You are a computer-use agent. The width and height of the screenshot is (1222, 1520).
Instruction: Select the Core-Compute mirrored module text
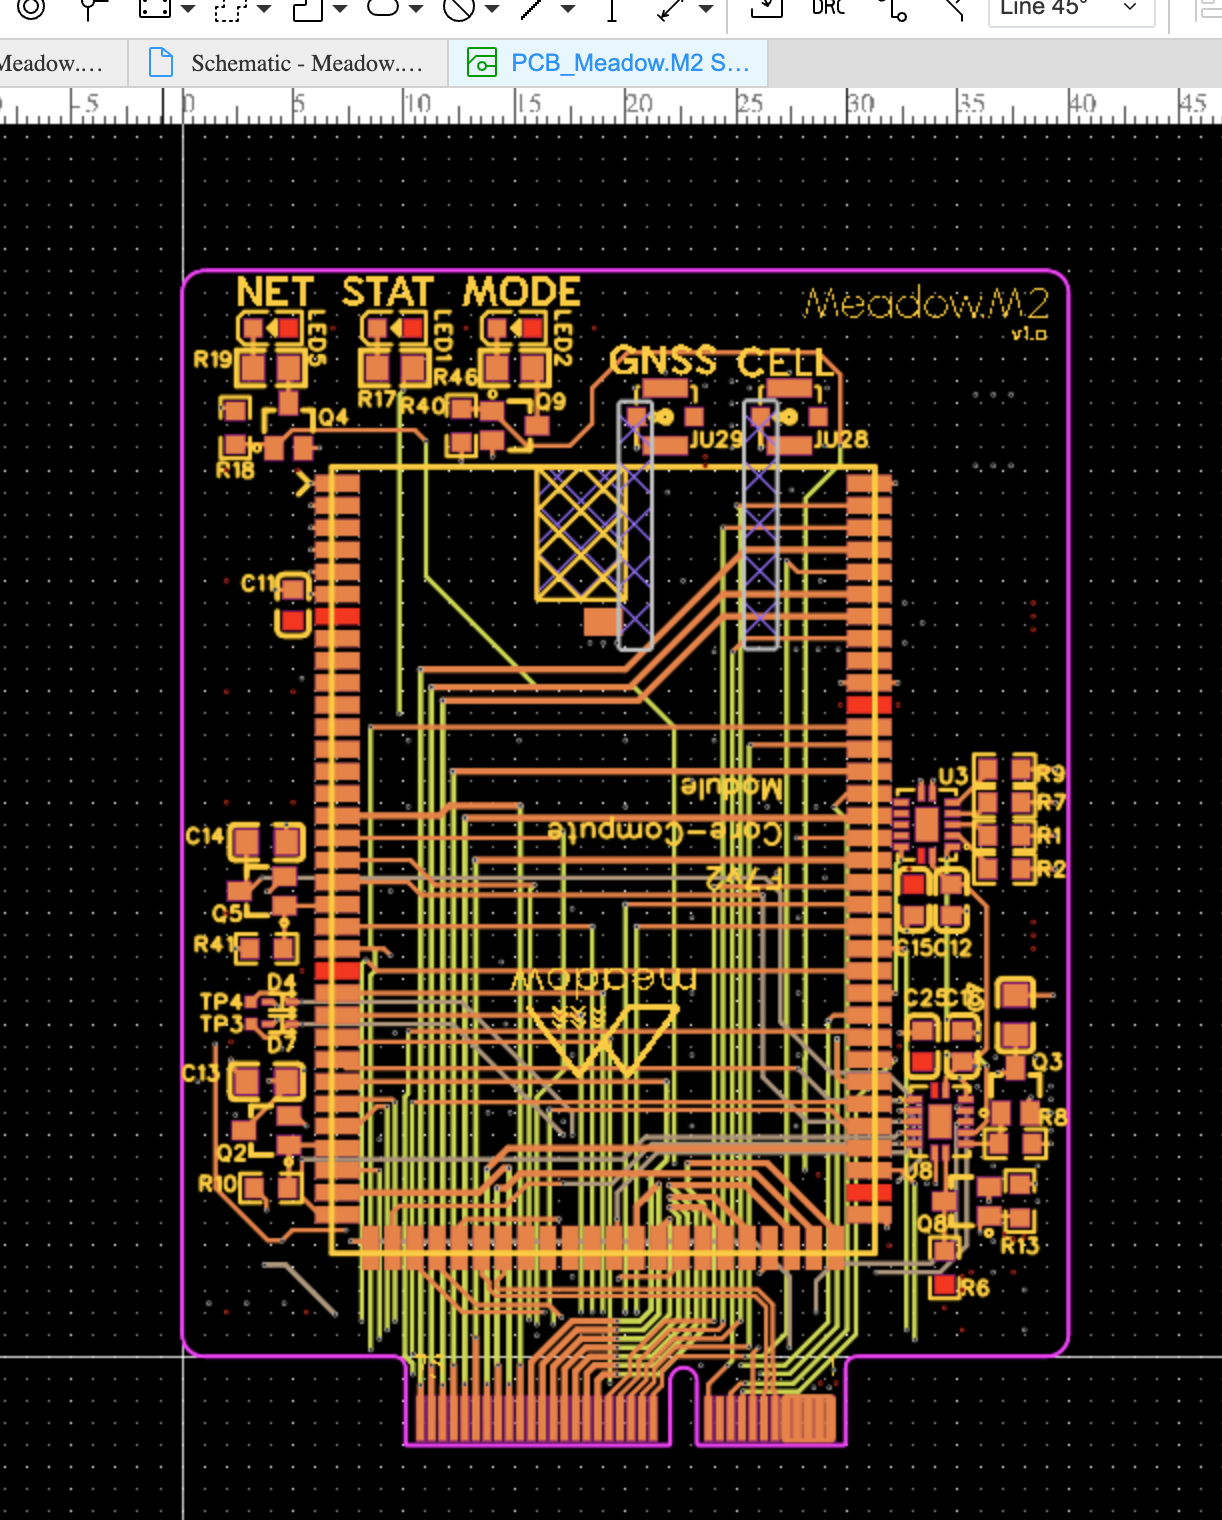(x=665, y=832)
